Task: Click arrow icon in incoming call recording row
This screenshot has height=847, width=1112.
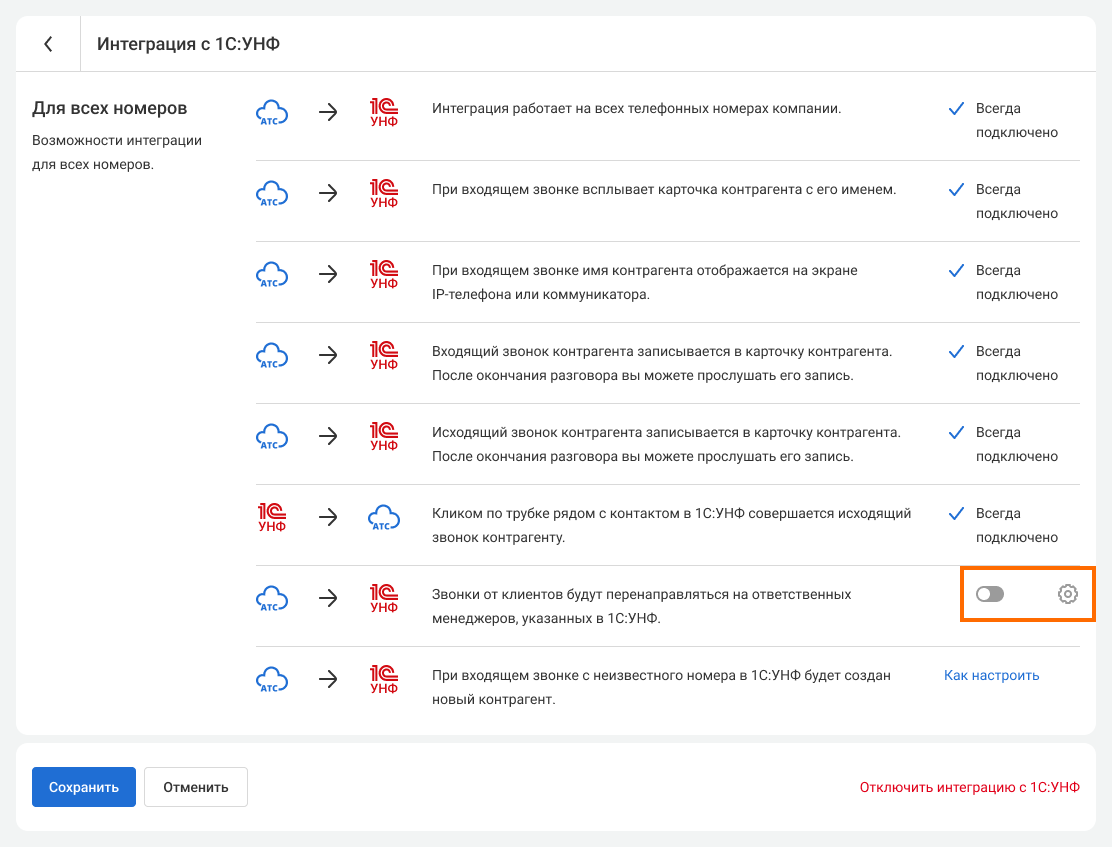Action: coord(328,355)
